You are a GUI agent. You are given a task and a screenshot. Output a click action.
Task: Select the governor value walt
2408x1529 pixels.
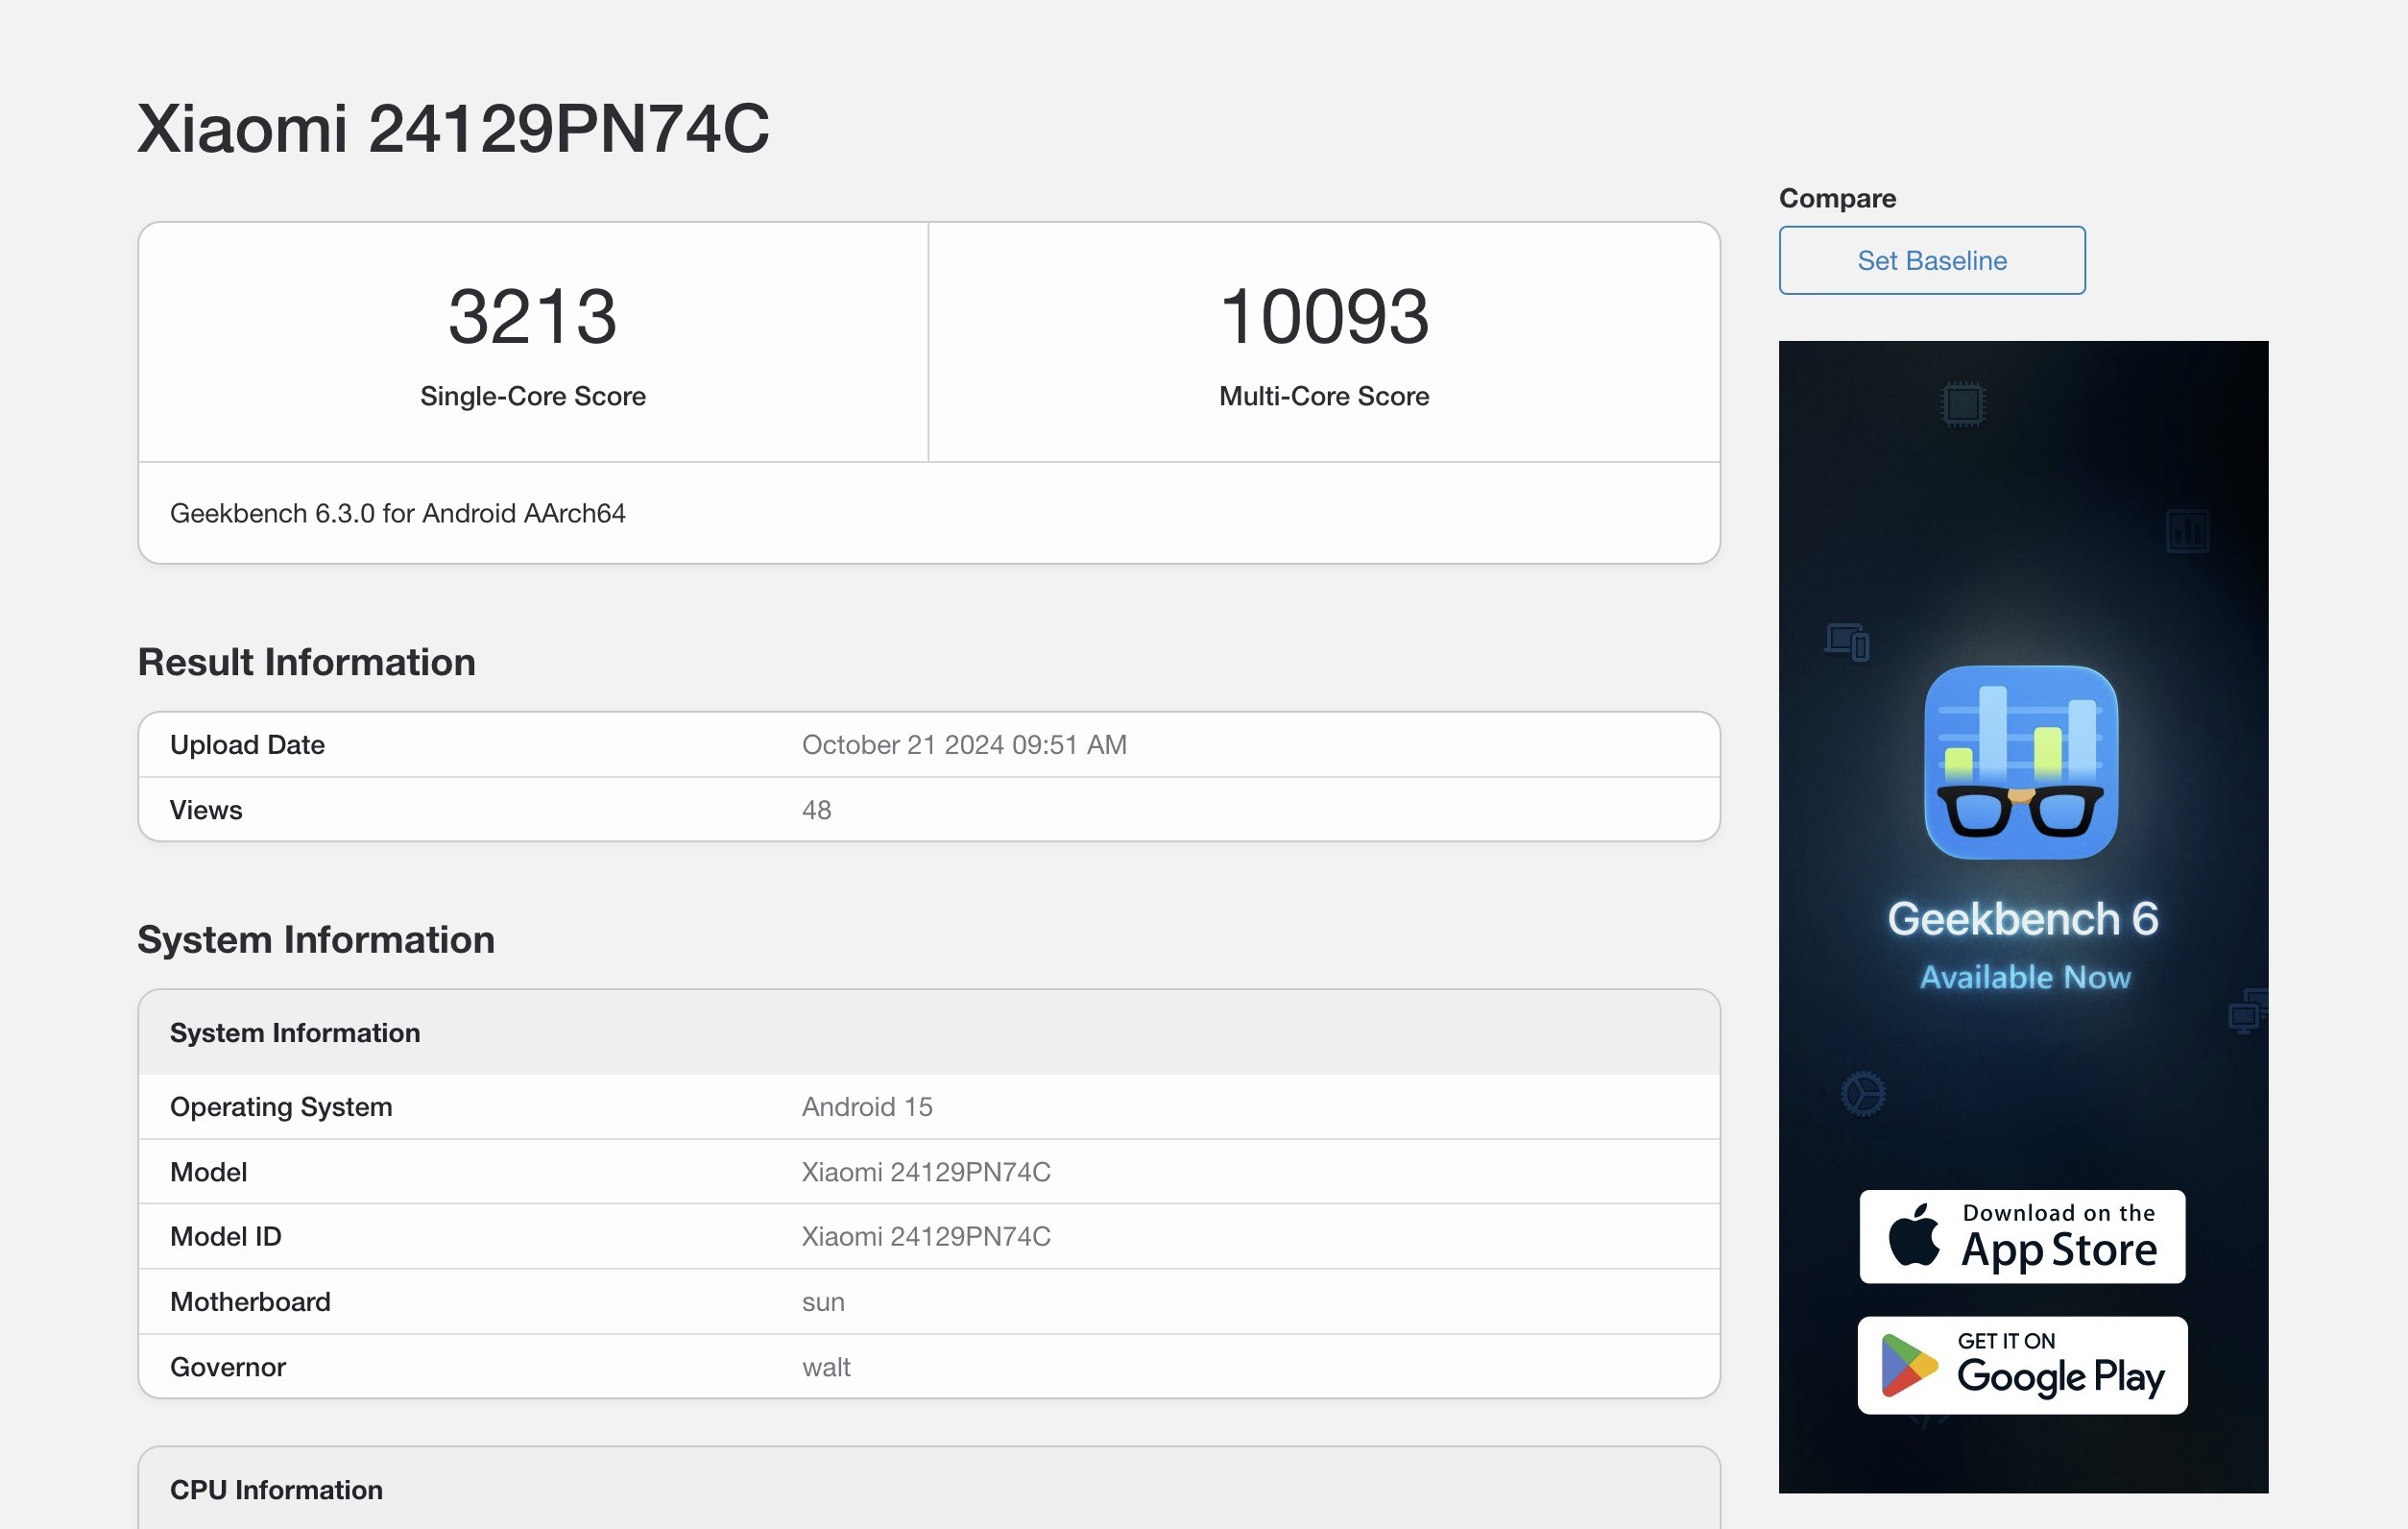click(826, 1367)
